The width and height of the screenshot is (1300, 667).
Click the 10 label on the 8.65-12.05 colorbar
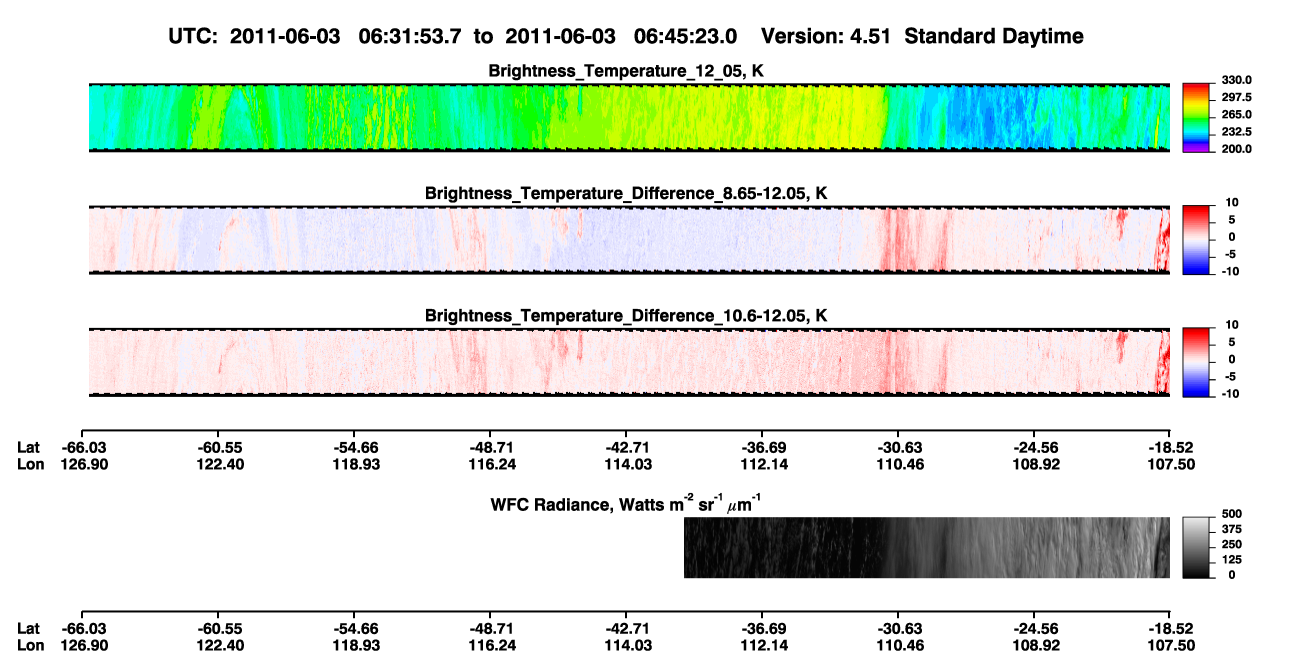tap(1233, 203)
